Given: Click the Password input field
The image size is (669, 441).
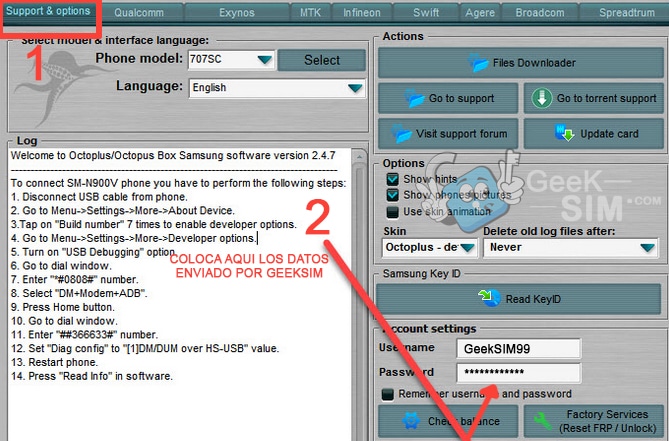Looking at the screenshot, I should pos(518,373).
